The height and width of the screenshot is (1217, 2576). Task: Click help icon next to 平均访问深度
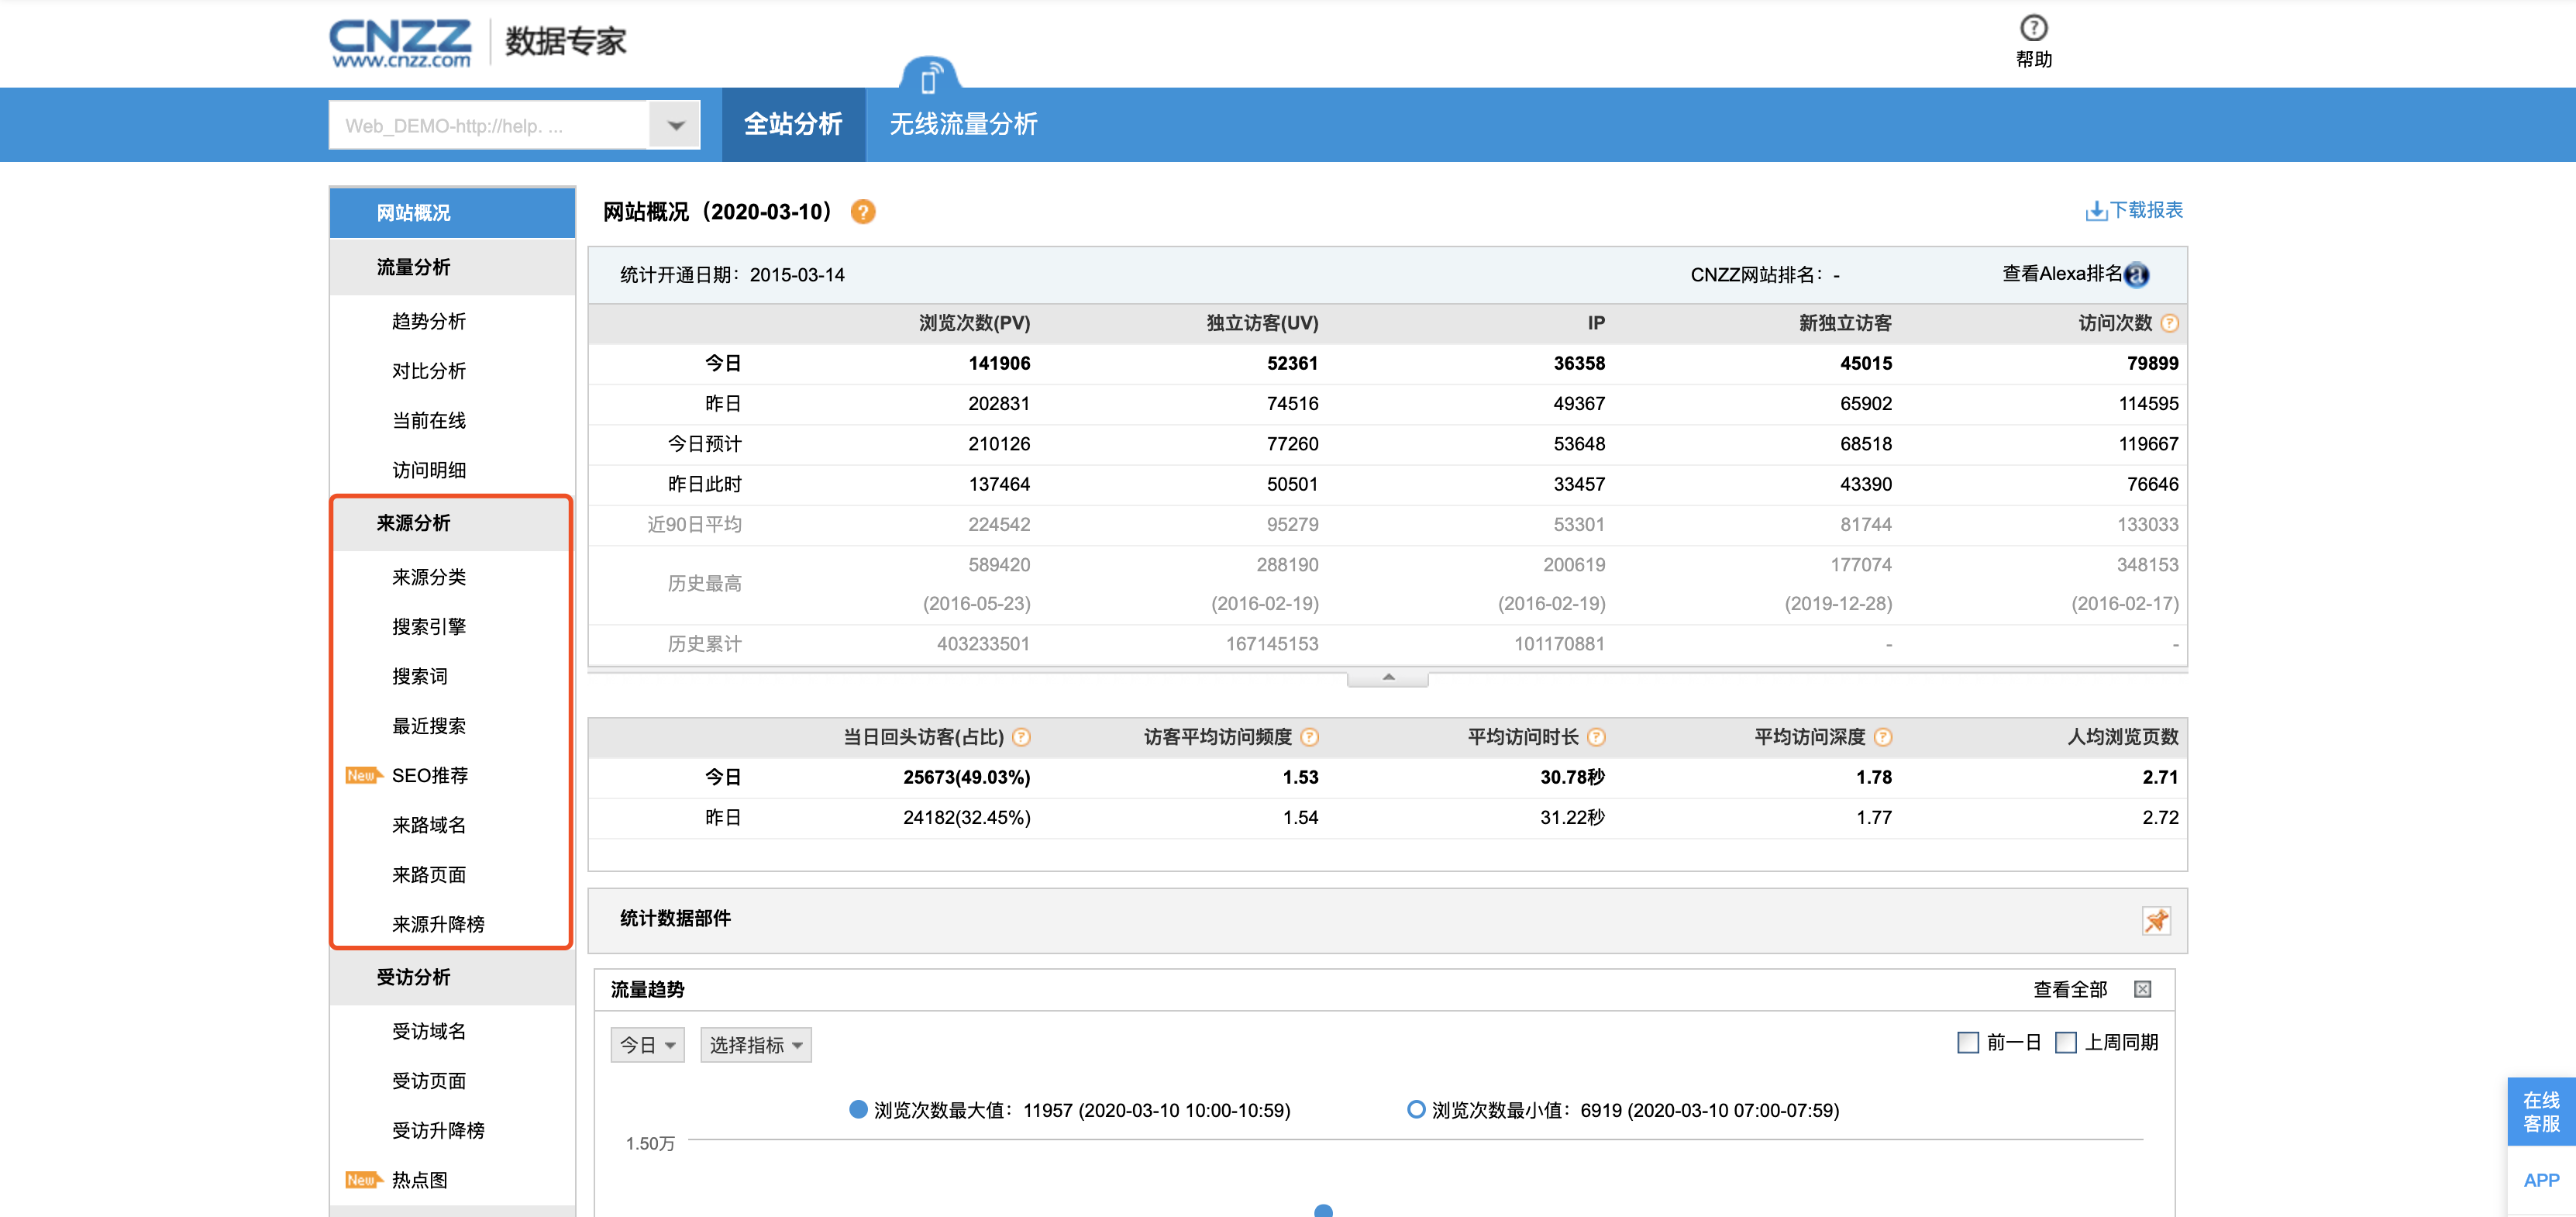click(1883, 737)
